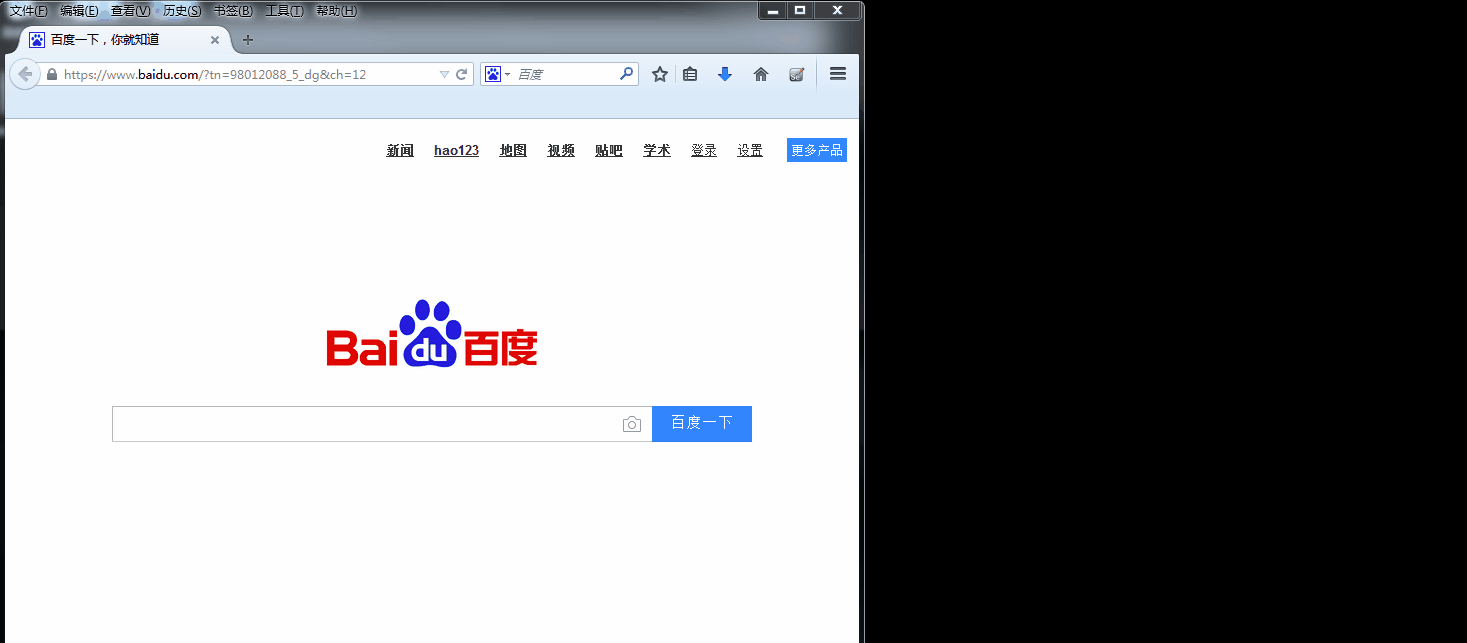Image resolution: width=1467 pixels, height=643 pixels.
Task: Open the 历史 (History) menu
Action: [182, 11]
